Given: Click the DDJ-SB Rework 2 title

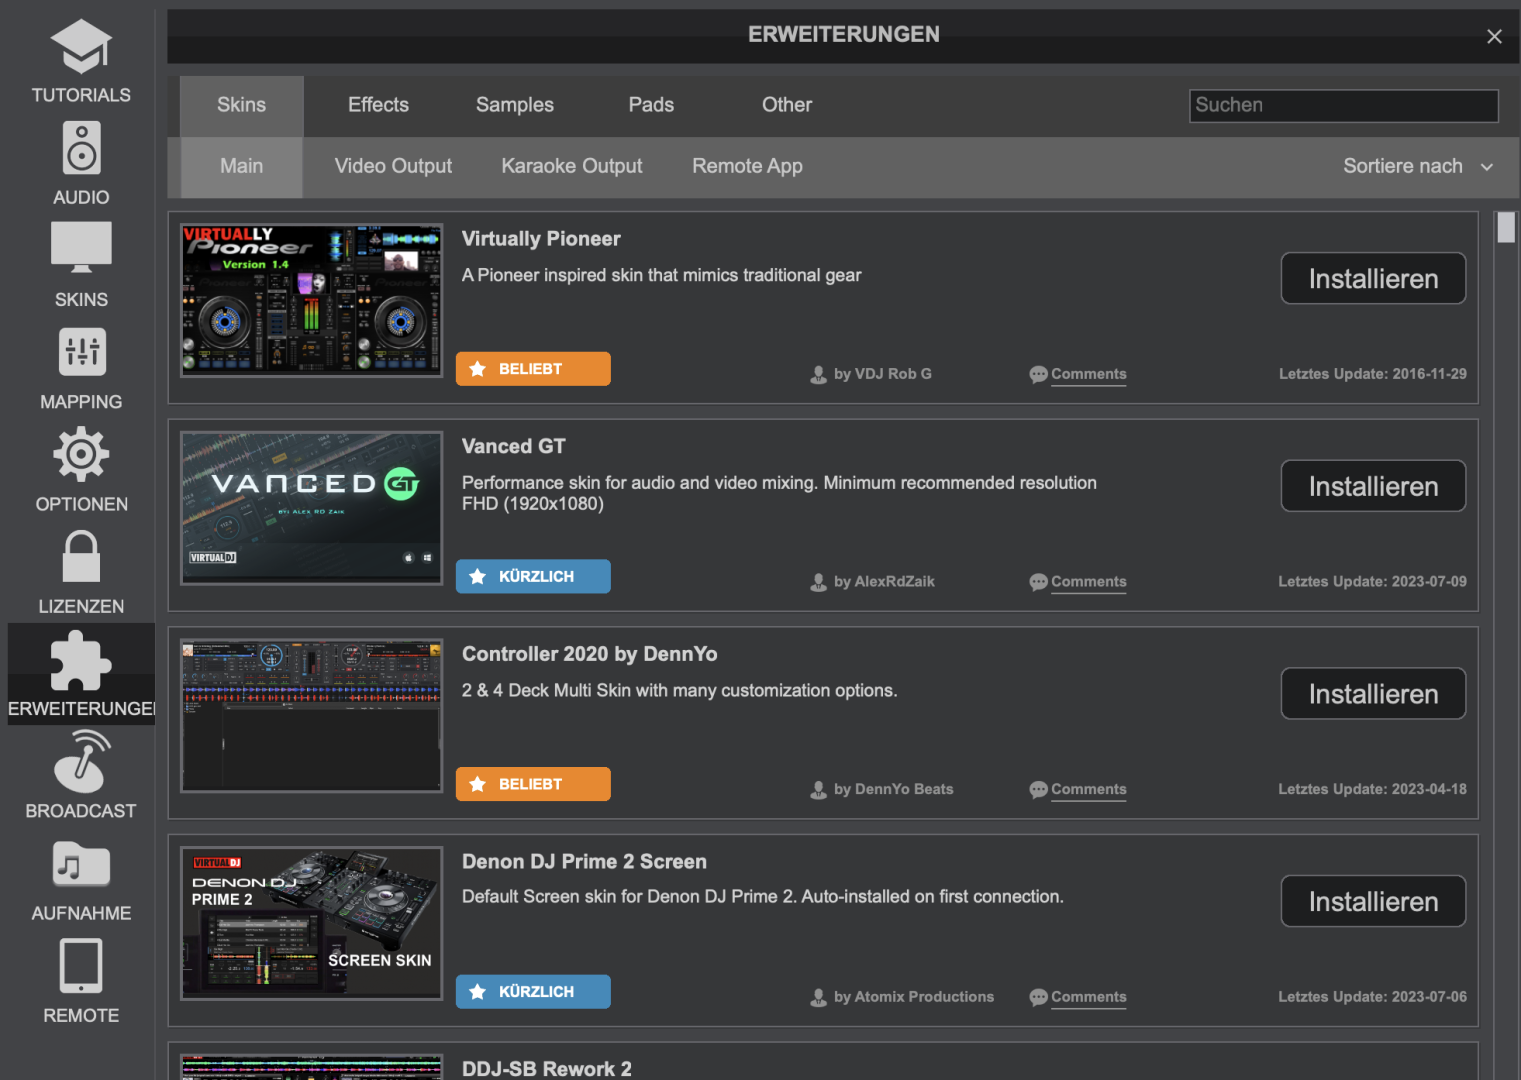Looking at the screenshot, I should tap(546, 1068).
